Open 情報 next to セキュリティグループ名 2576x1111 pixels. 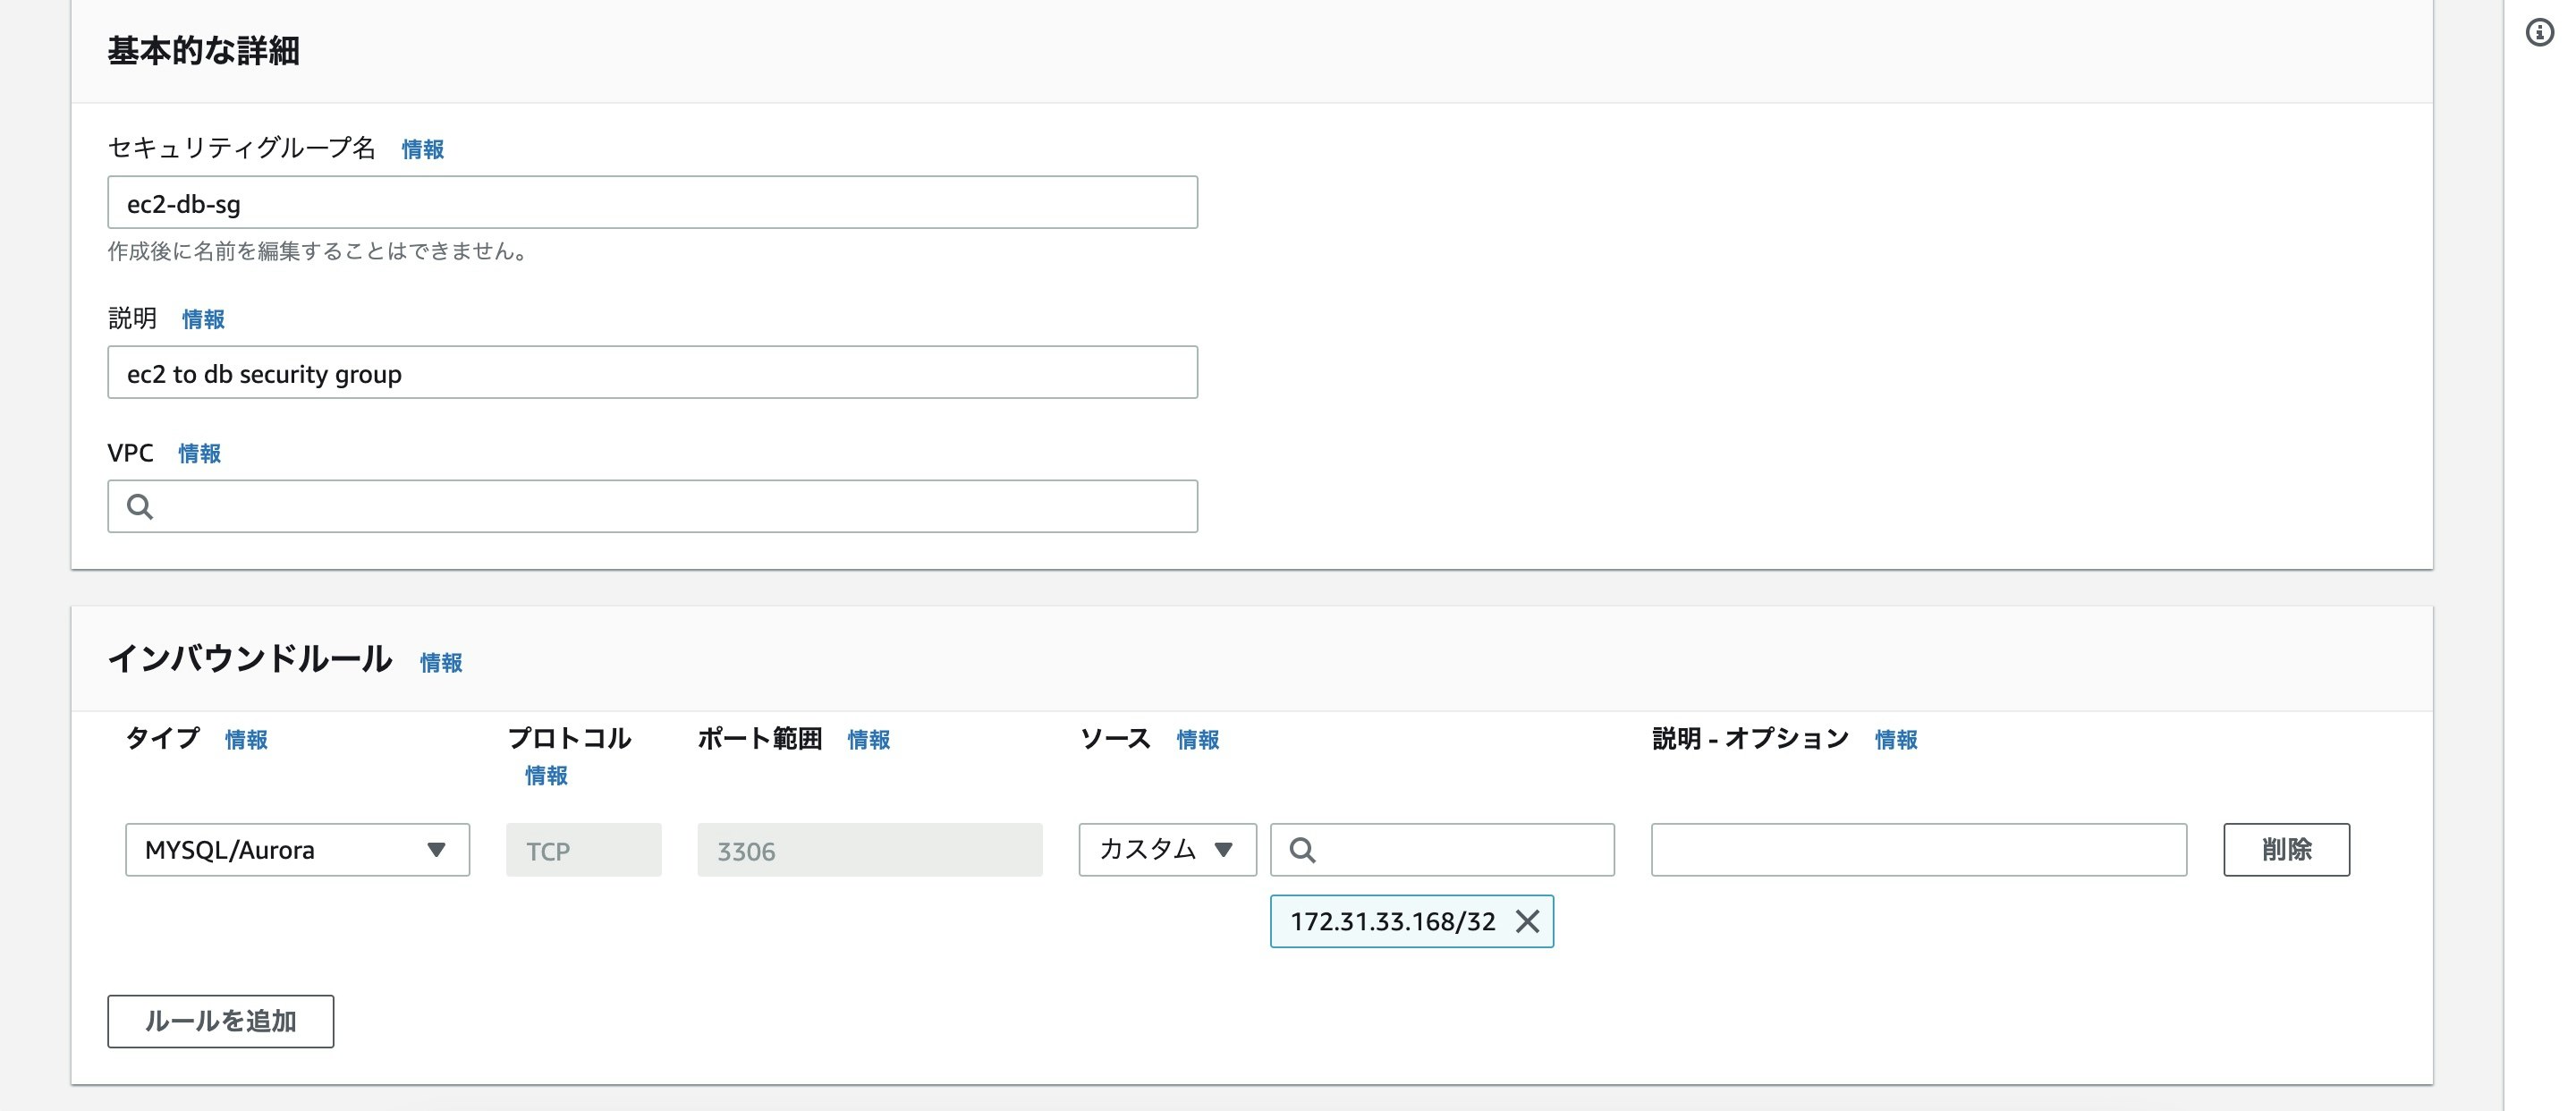pos(420,149)
